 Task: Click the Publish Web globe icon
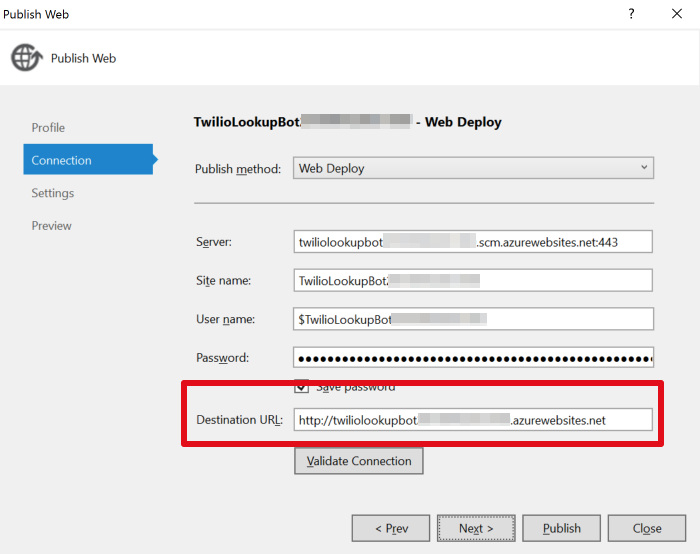click(x=27, y=58)
